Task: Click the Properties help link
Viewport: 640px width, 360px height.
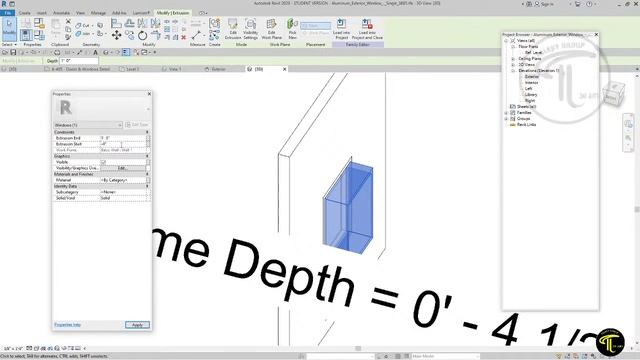Action: [67, 325]
